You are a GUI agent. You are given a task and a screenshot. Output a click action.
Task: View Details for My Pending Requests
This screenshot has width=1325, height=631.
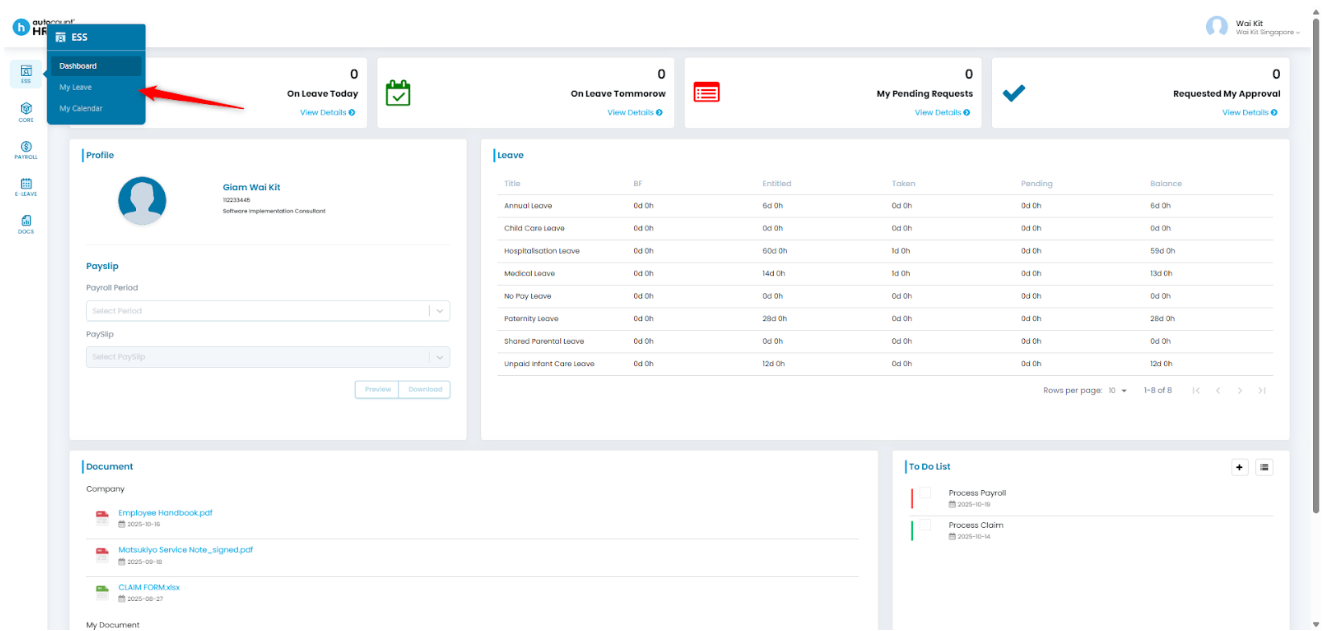click(x=943, y=113)
